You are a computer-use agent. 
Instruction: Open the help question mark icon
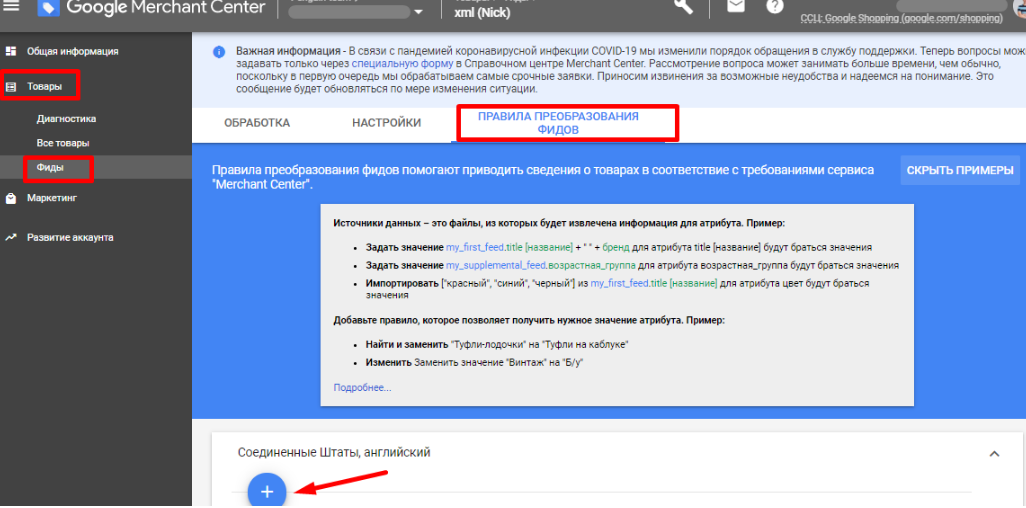tap(775, 6)
